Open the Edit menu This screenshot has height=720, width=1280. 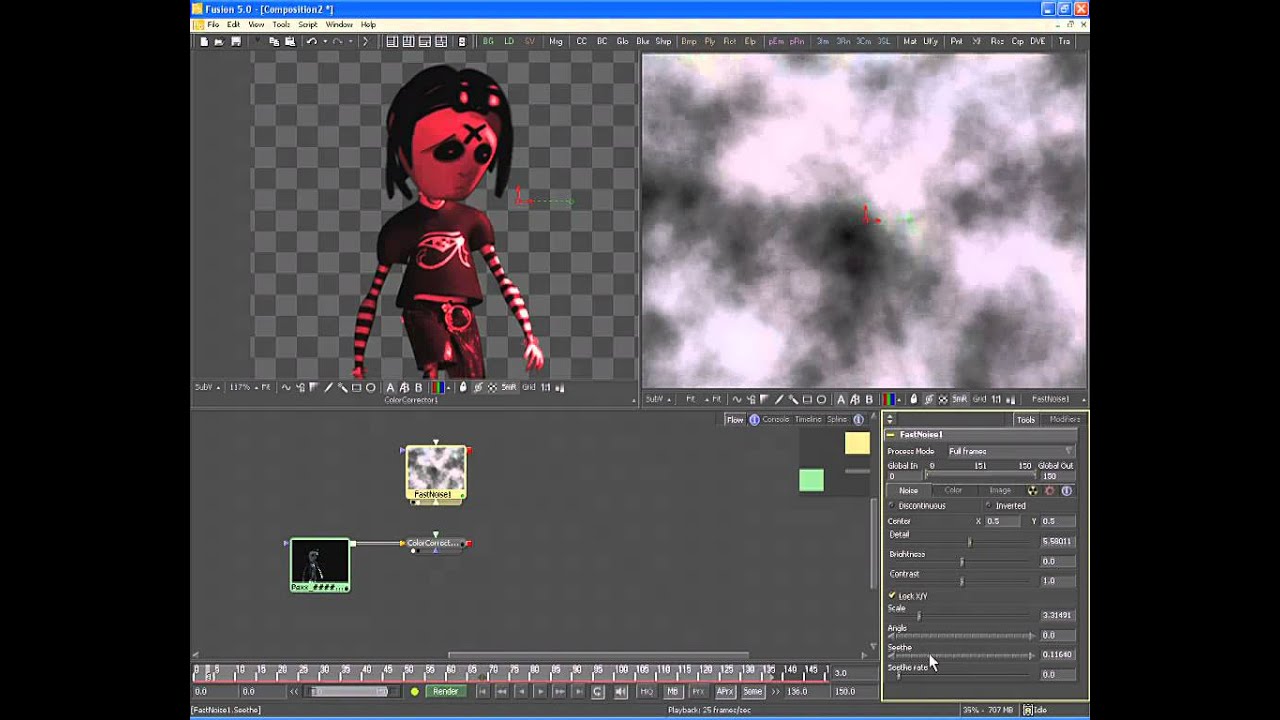pyautogui.click(x=233, y=24)
